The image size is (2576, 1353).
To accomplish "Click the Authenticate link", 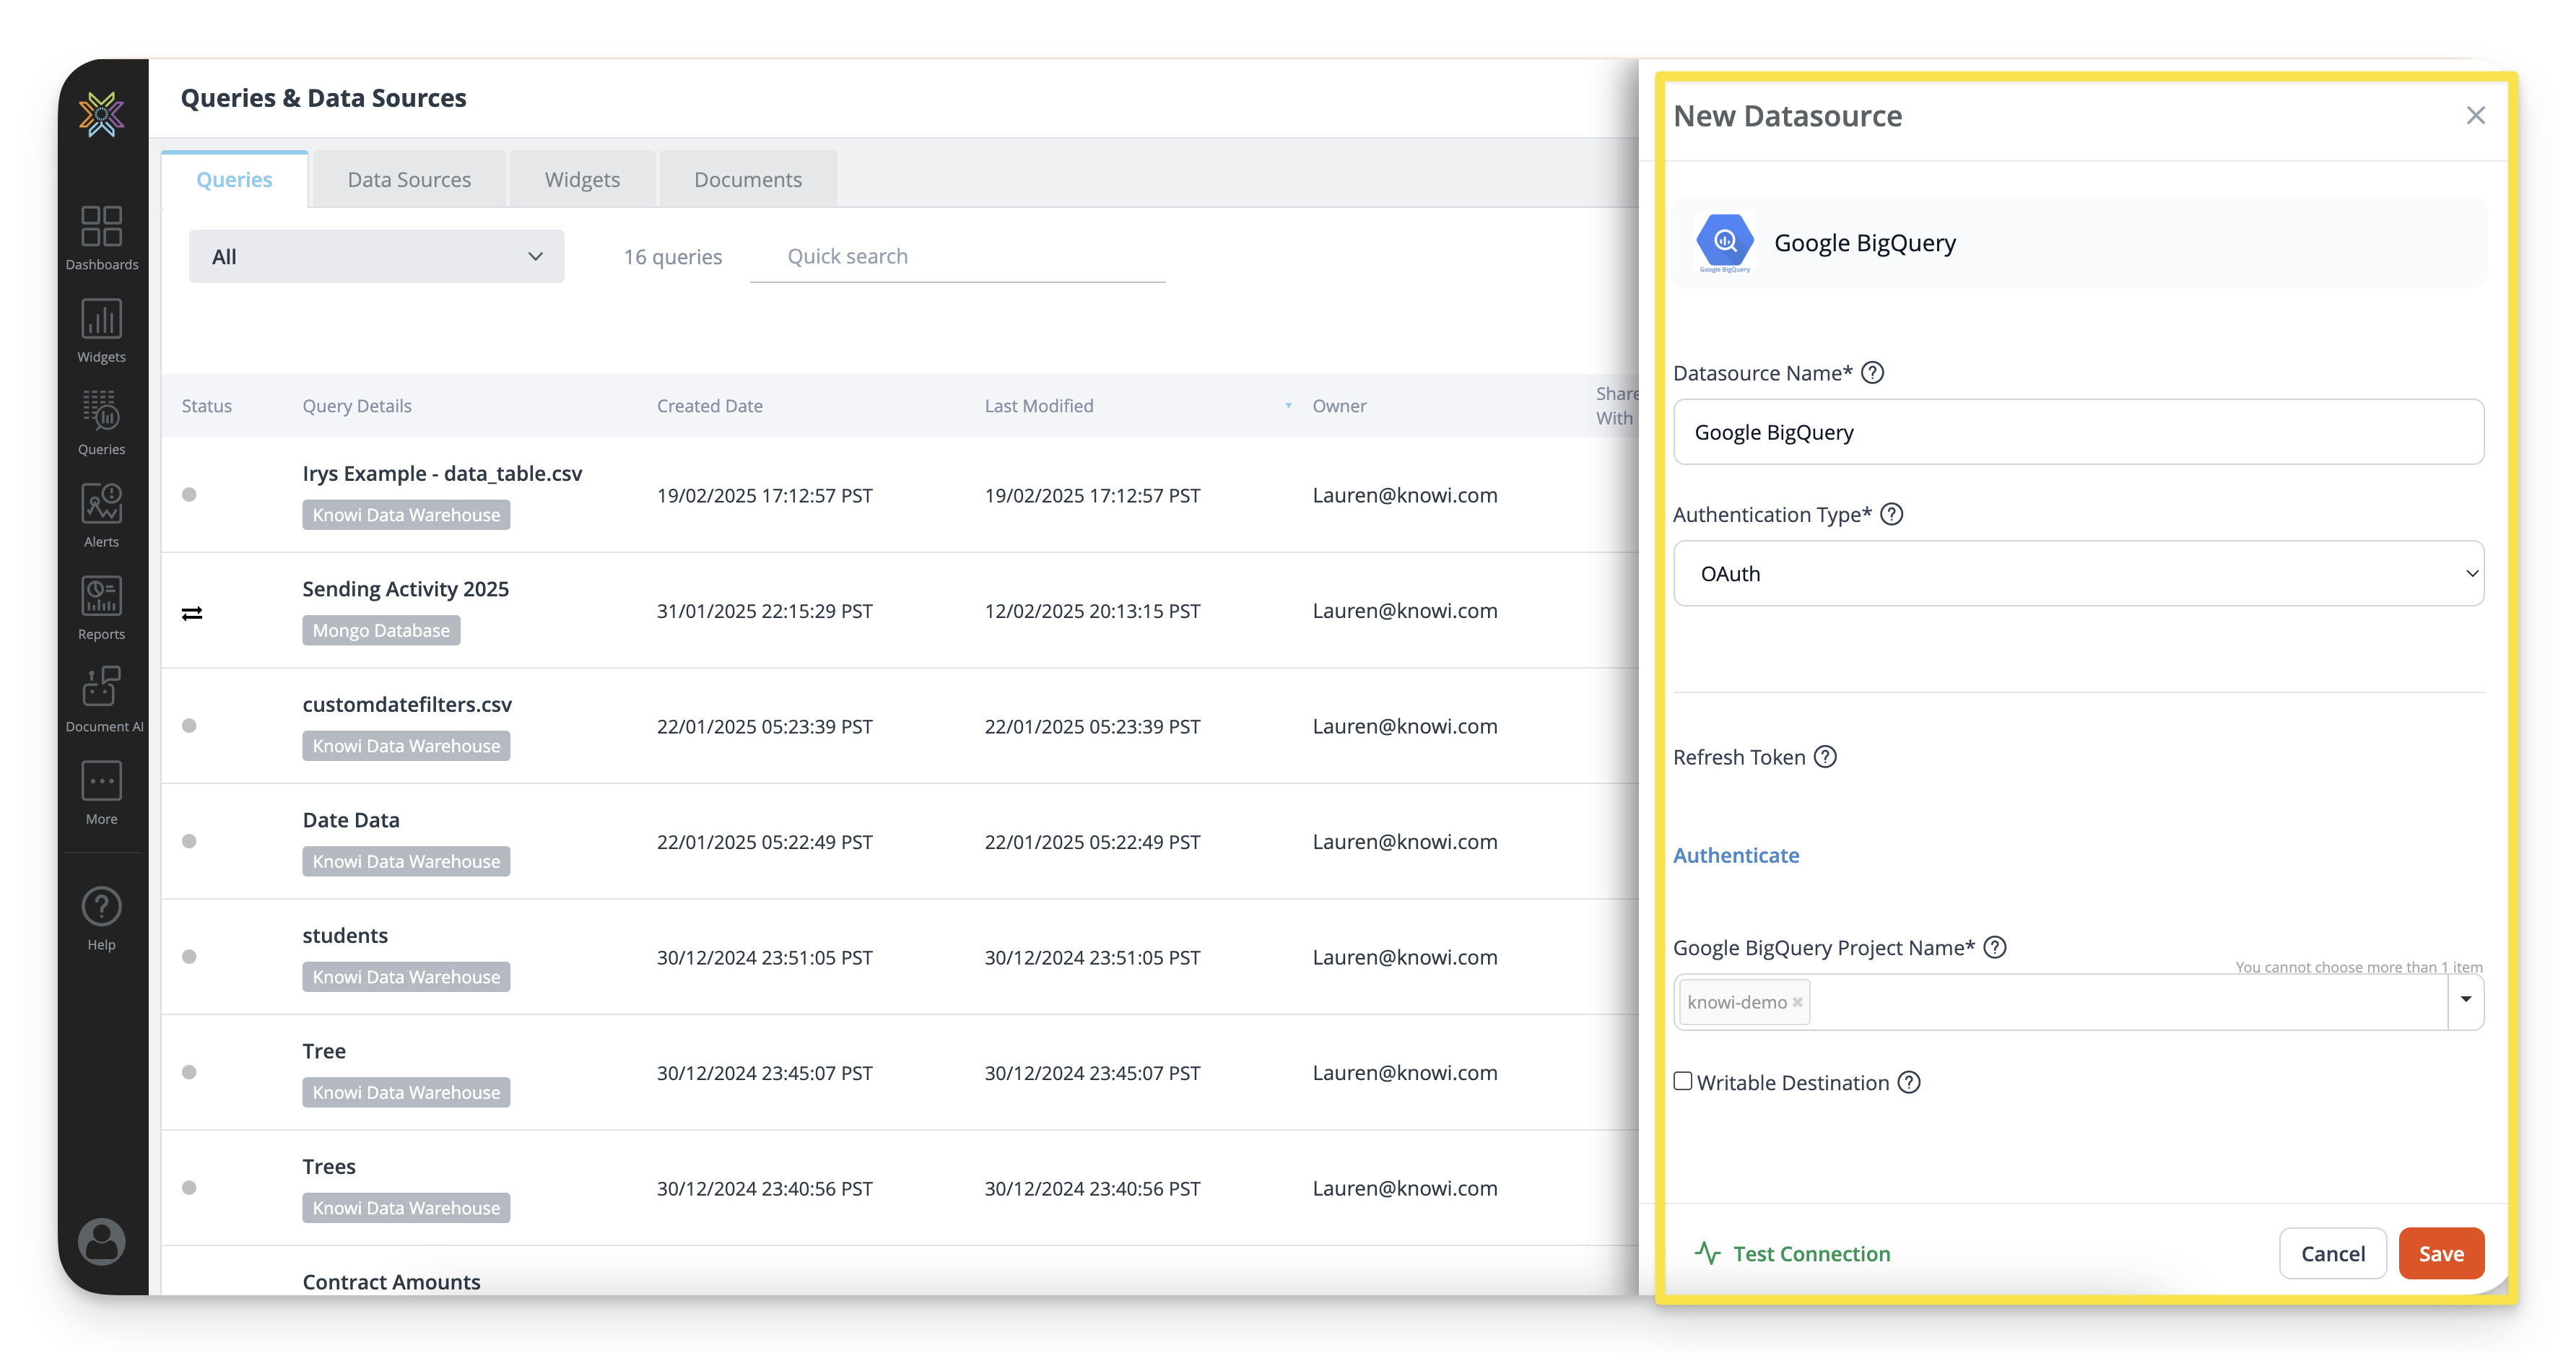I will coord(1736,855).
